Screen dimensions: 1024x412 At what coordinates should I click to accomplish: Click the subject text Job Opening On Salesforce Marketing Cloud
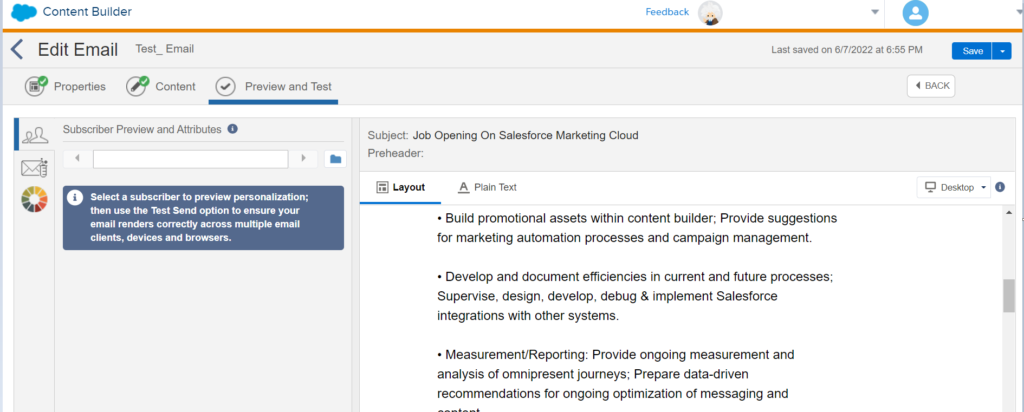[526, 135]
